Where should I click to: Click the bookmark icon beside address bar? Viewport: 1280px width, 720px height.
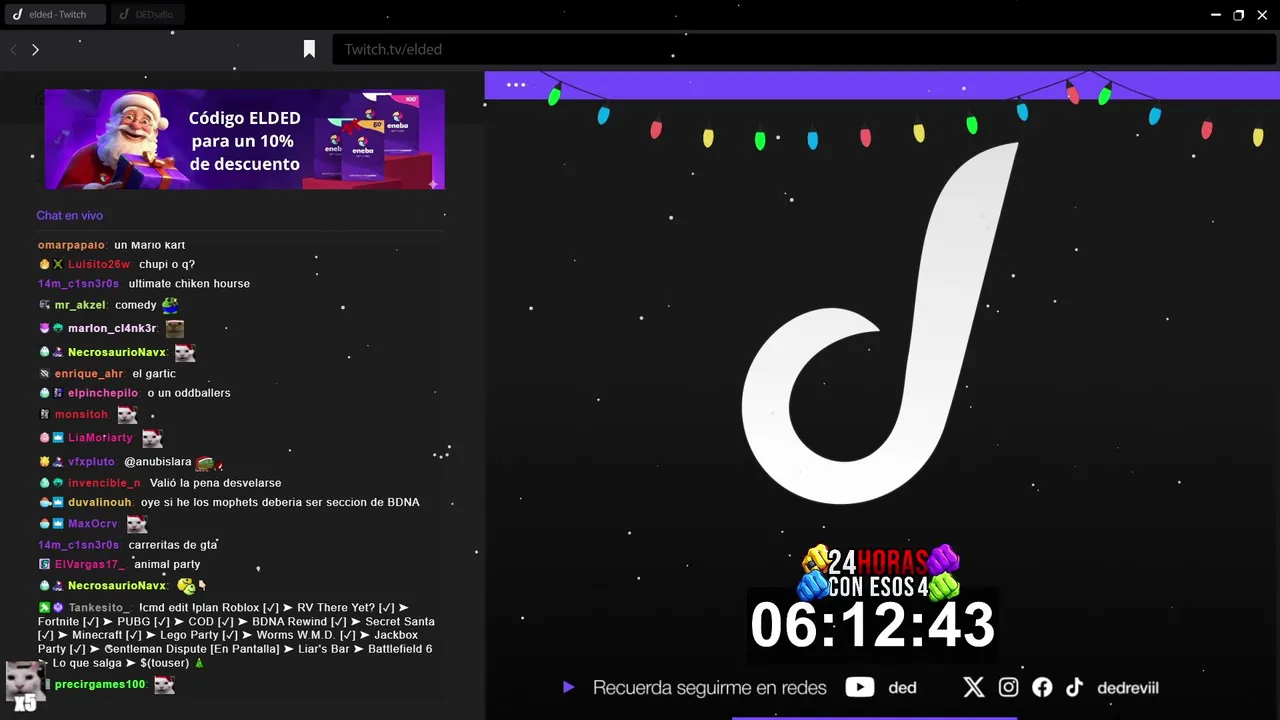[x=309, y=49]
